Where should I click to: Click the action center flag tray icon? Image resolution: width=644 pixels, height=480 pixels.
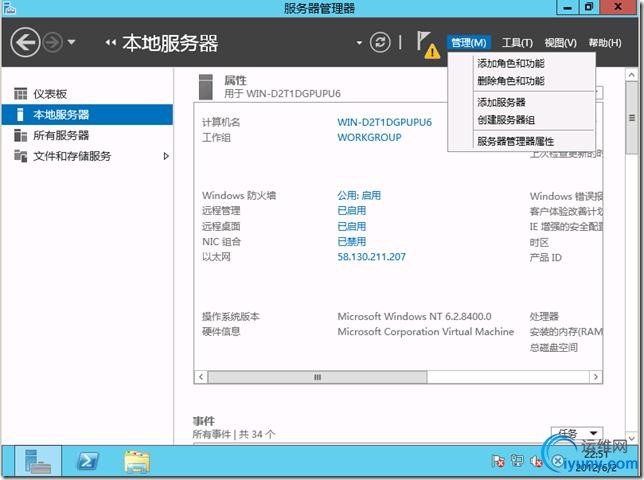pyautogui.click(x=498, y=462)
